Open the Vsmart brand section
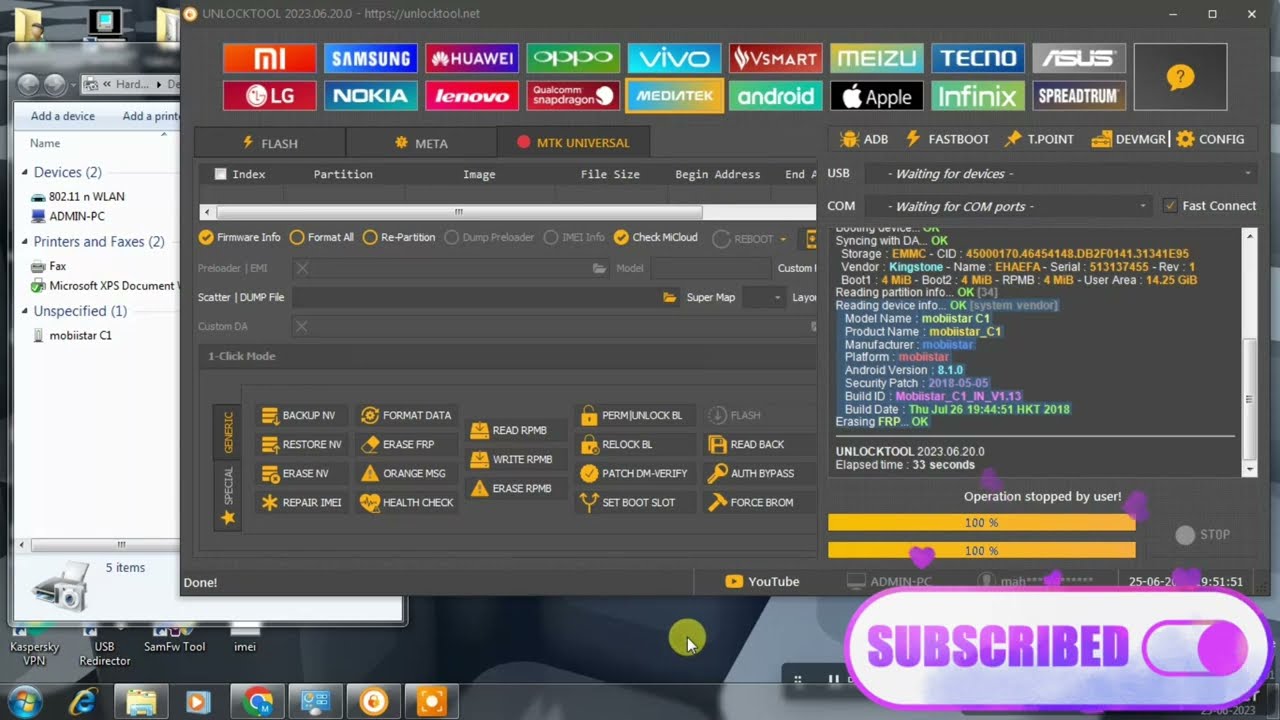 pyautogui.click(x=776, y=58)
